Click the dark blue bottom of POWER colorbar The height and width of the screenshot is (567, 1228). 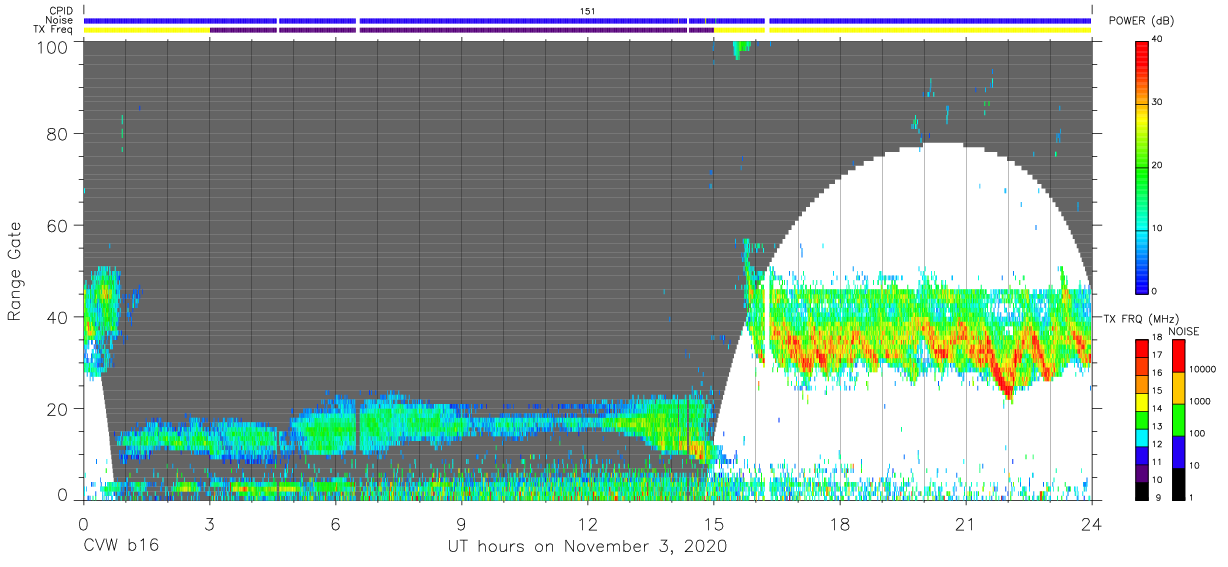(1142, 279)
